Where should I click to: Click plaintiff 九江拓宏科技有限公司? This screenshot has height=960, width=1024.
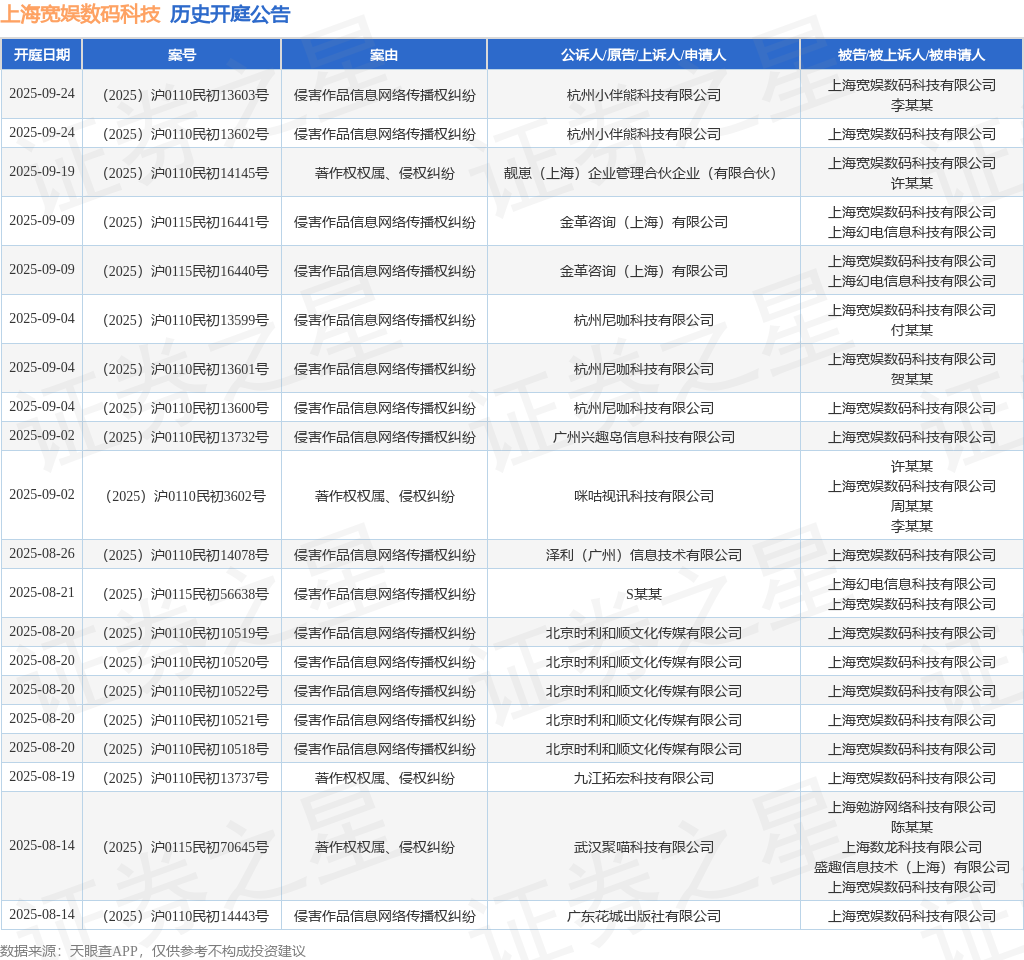point(643,778)
